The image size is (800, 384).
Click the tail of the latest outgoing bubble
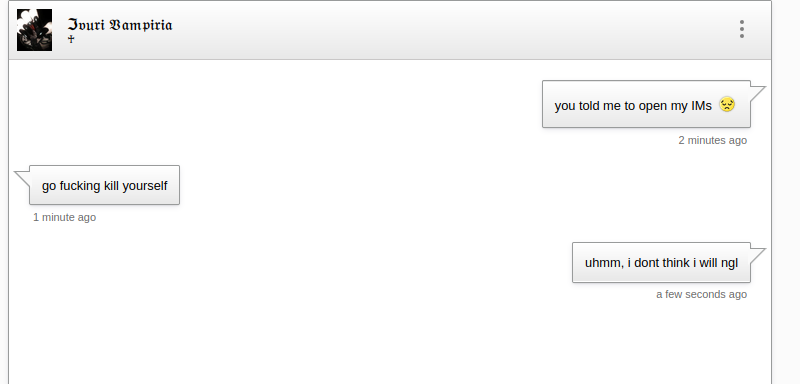coord(757,255)
